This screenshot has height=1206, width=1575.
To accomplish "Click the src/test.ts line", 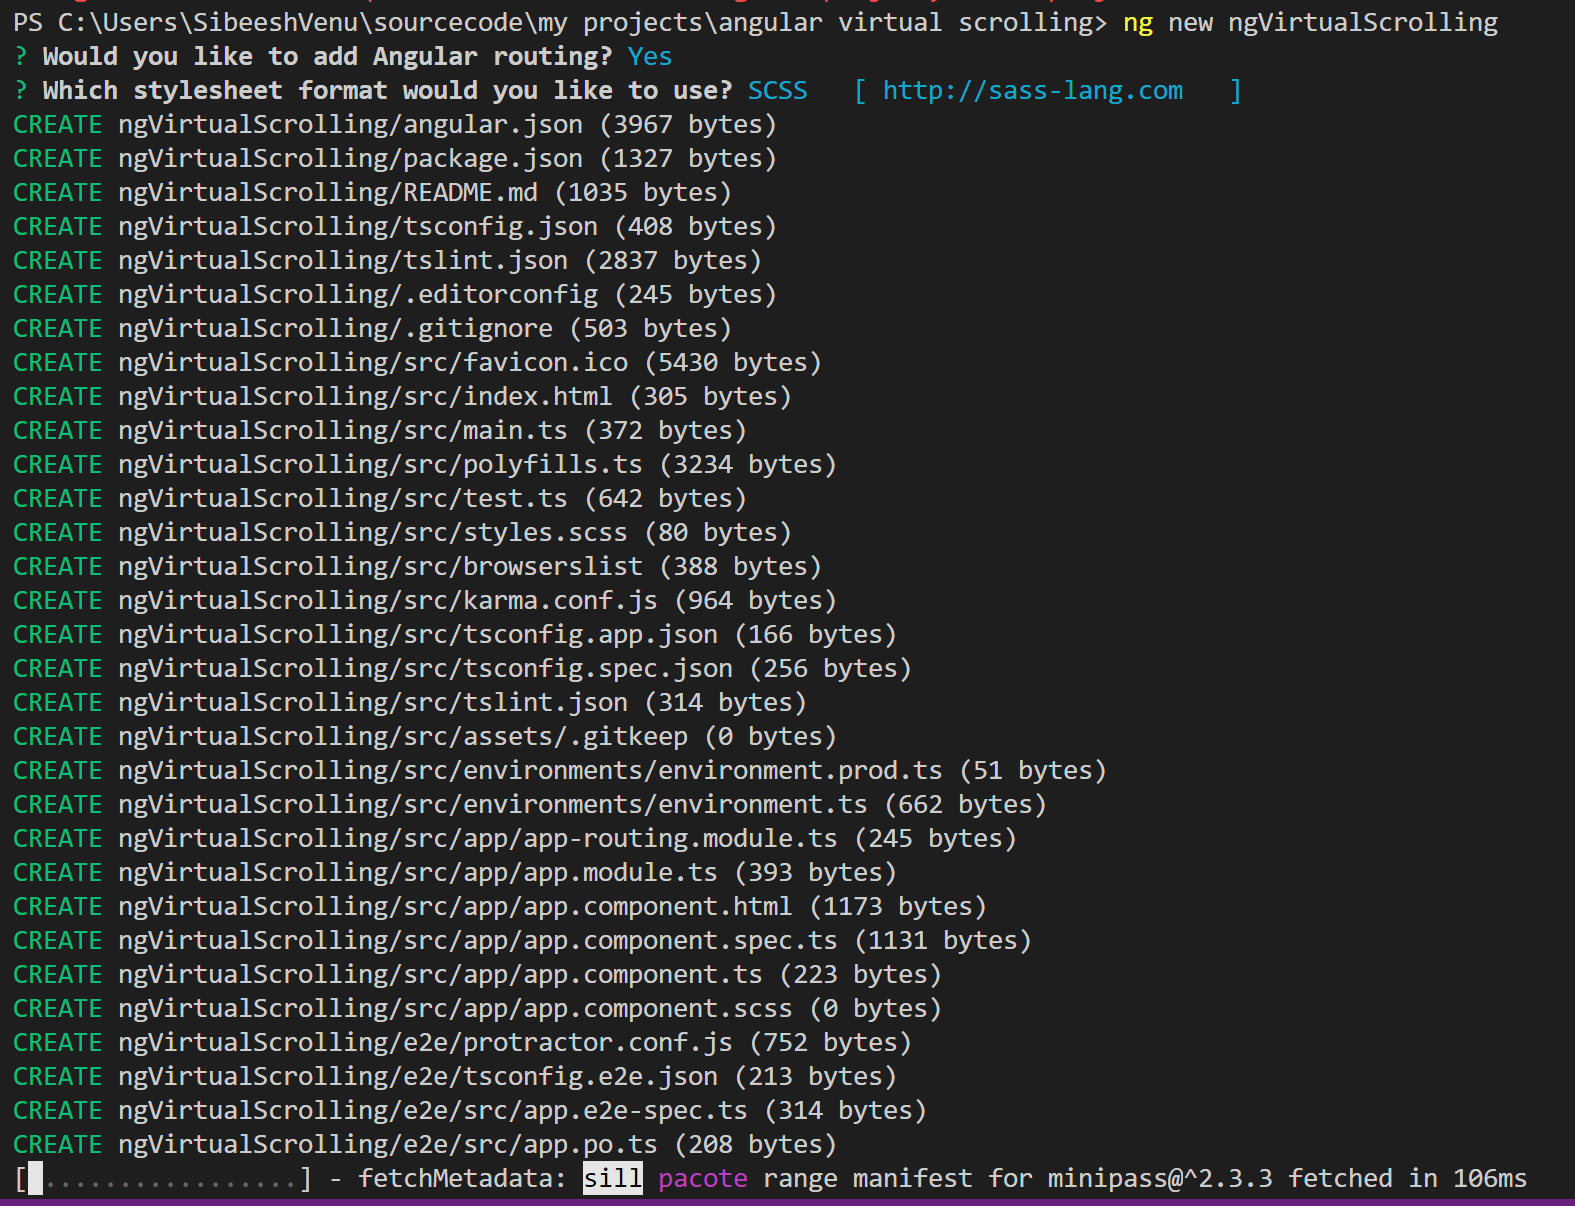I will pos(380,499).
